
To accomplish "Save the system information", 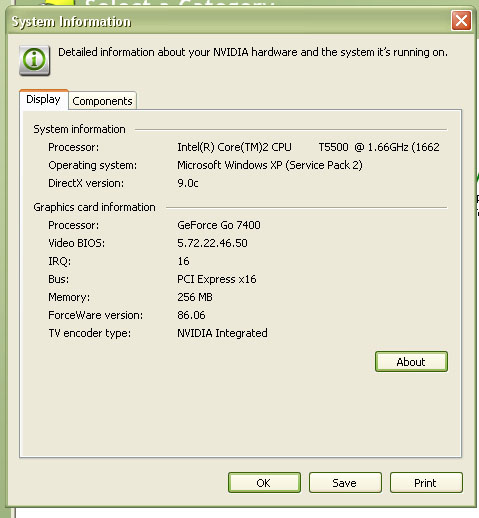I will [345, 483].
